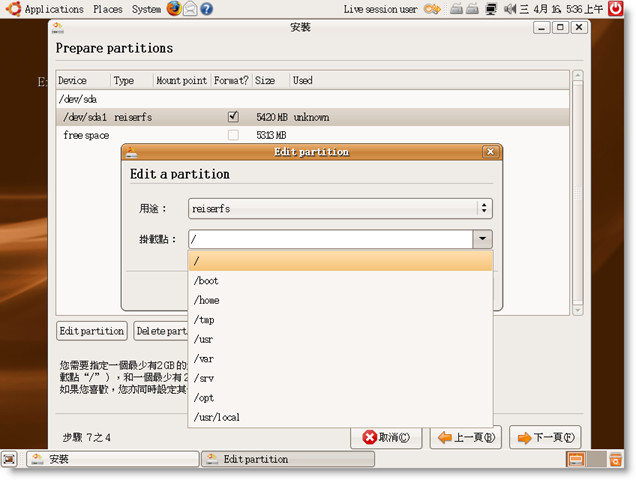
Task: Open the trash icon in bottom panel
Action: [x=615, y=459]
